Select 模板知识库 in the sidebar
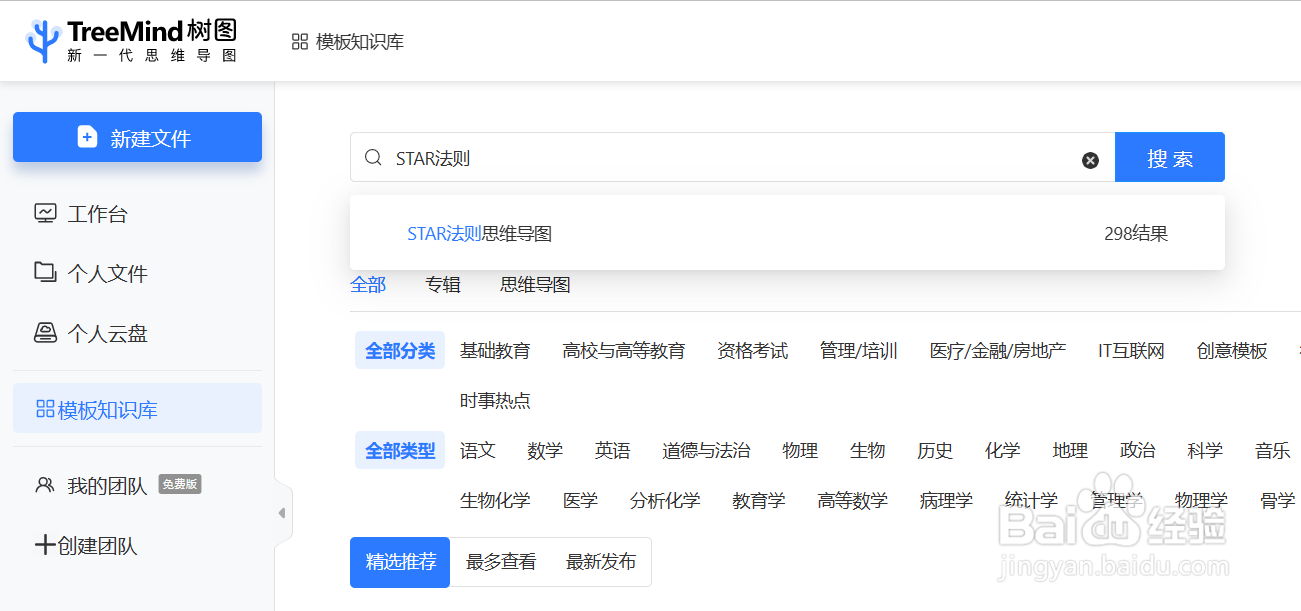Viewport: 1301px width, 611px height. click(x=137, y=409)
